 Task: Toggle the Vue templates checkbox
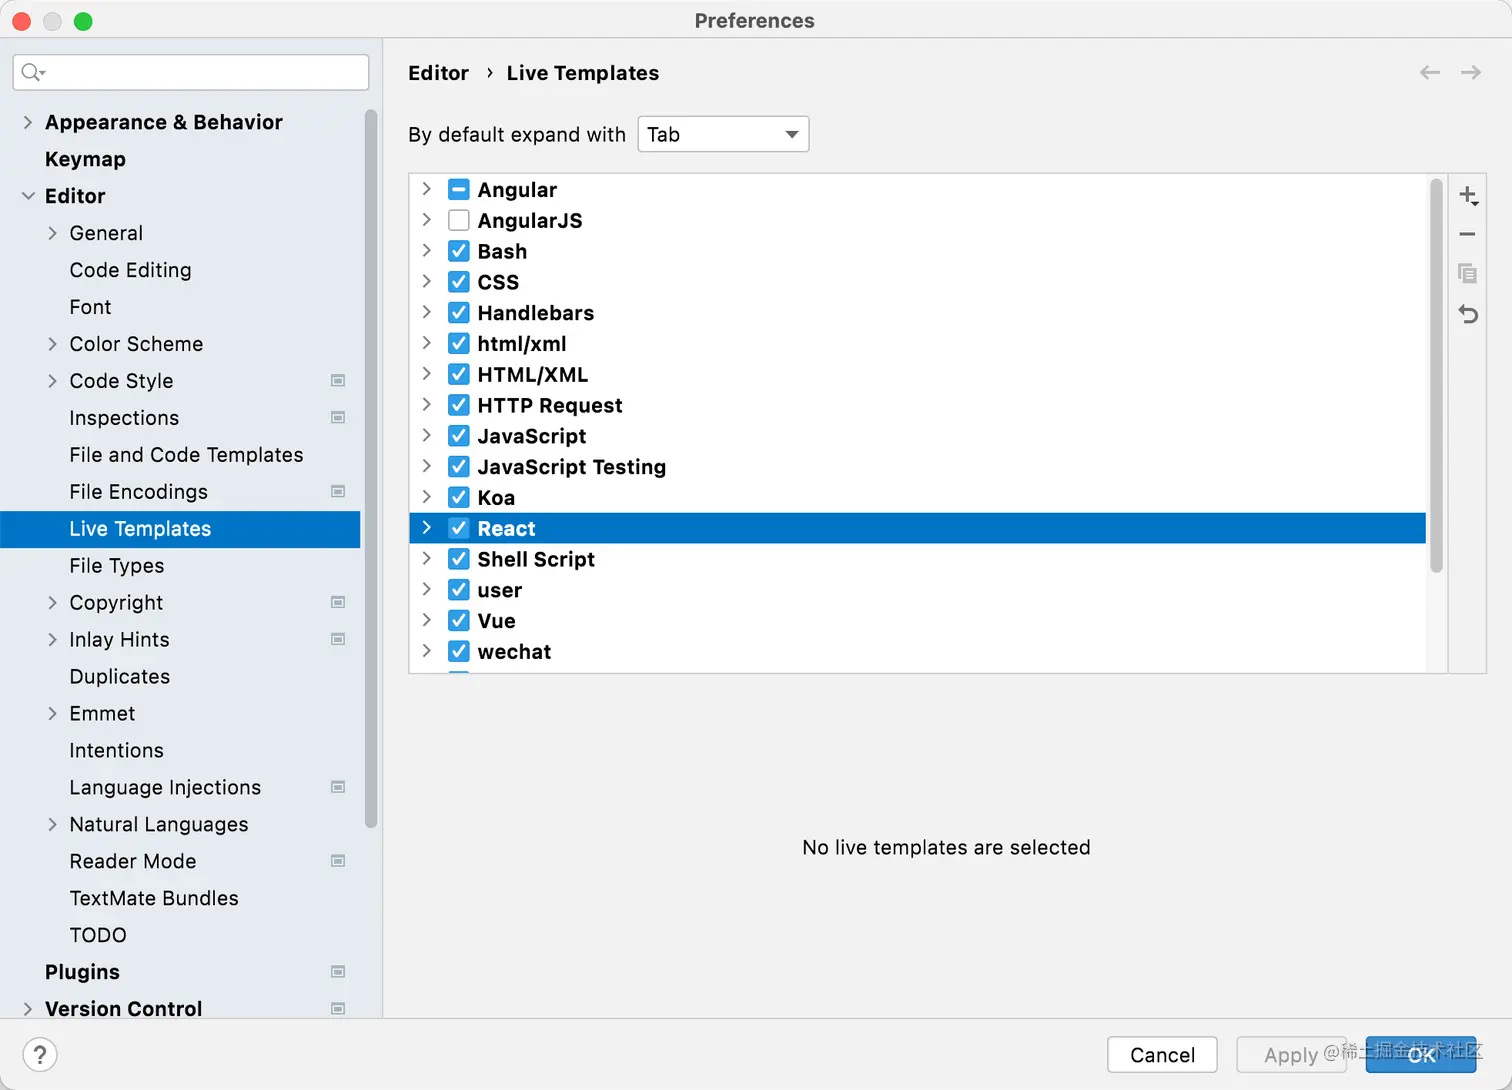(x=459, y=621)
